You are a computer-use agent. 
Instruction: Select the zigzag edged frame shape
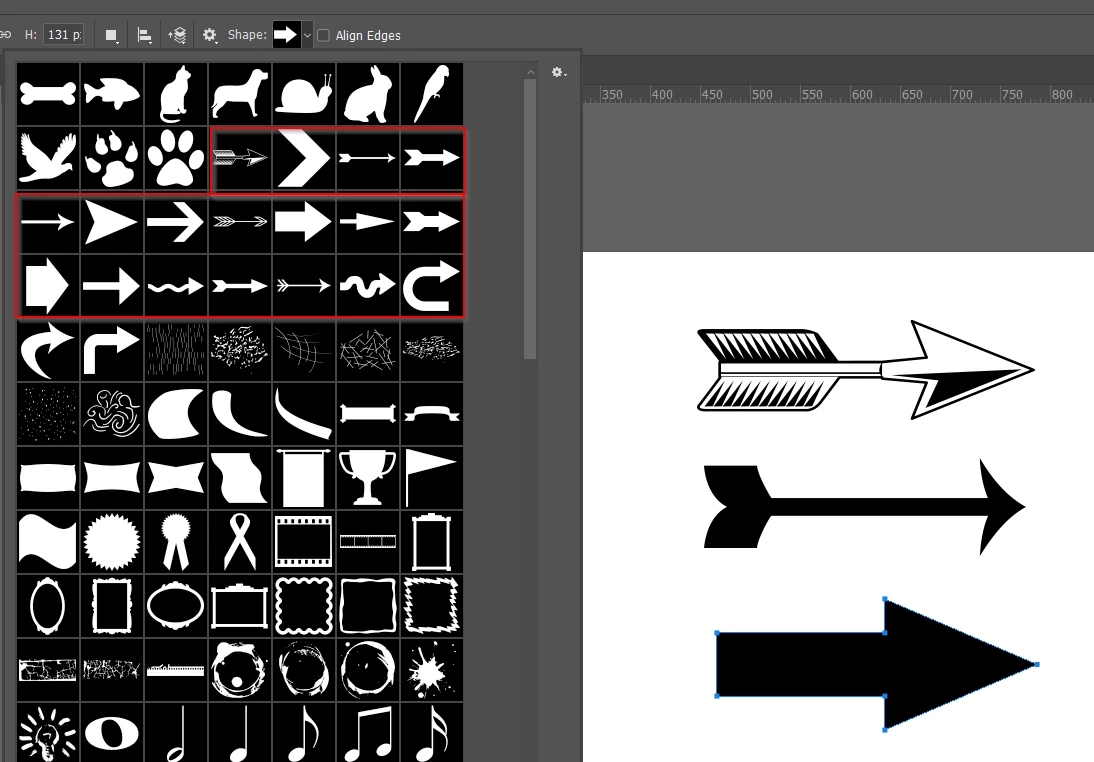pyautogui.click(x=432, y=606)
